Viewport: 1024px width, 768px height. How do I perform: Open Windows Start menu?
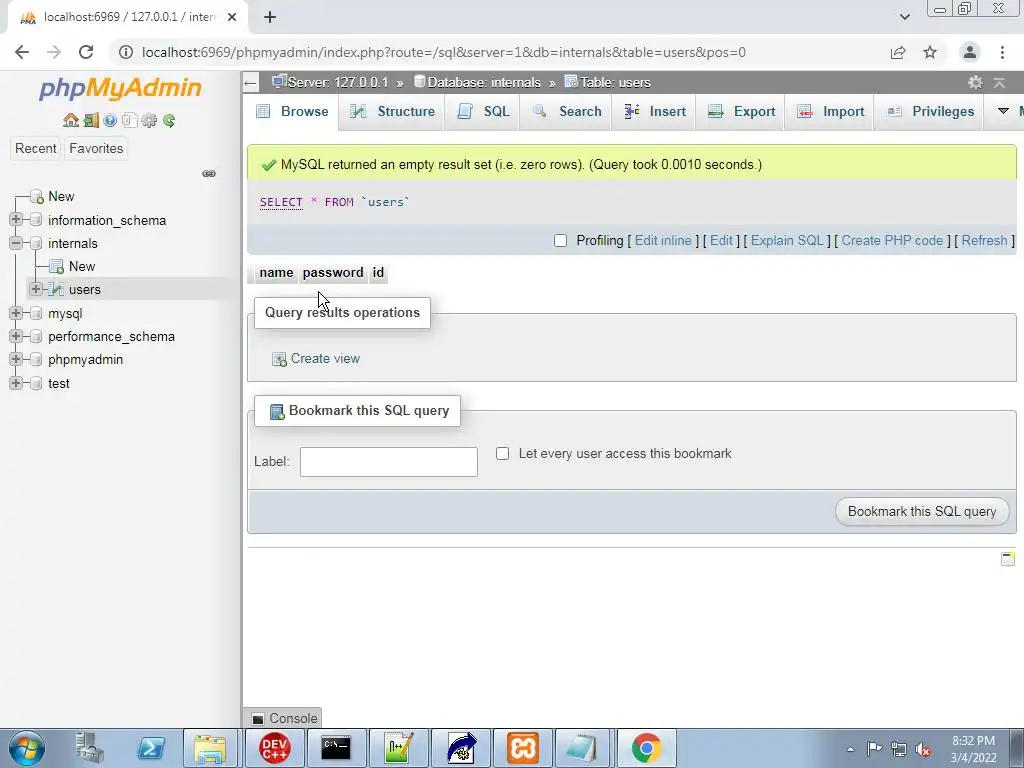[x=26, y=748]
